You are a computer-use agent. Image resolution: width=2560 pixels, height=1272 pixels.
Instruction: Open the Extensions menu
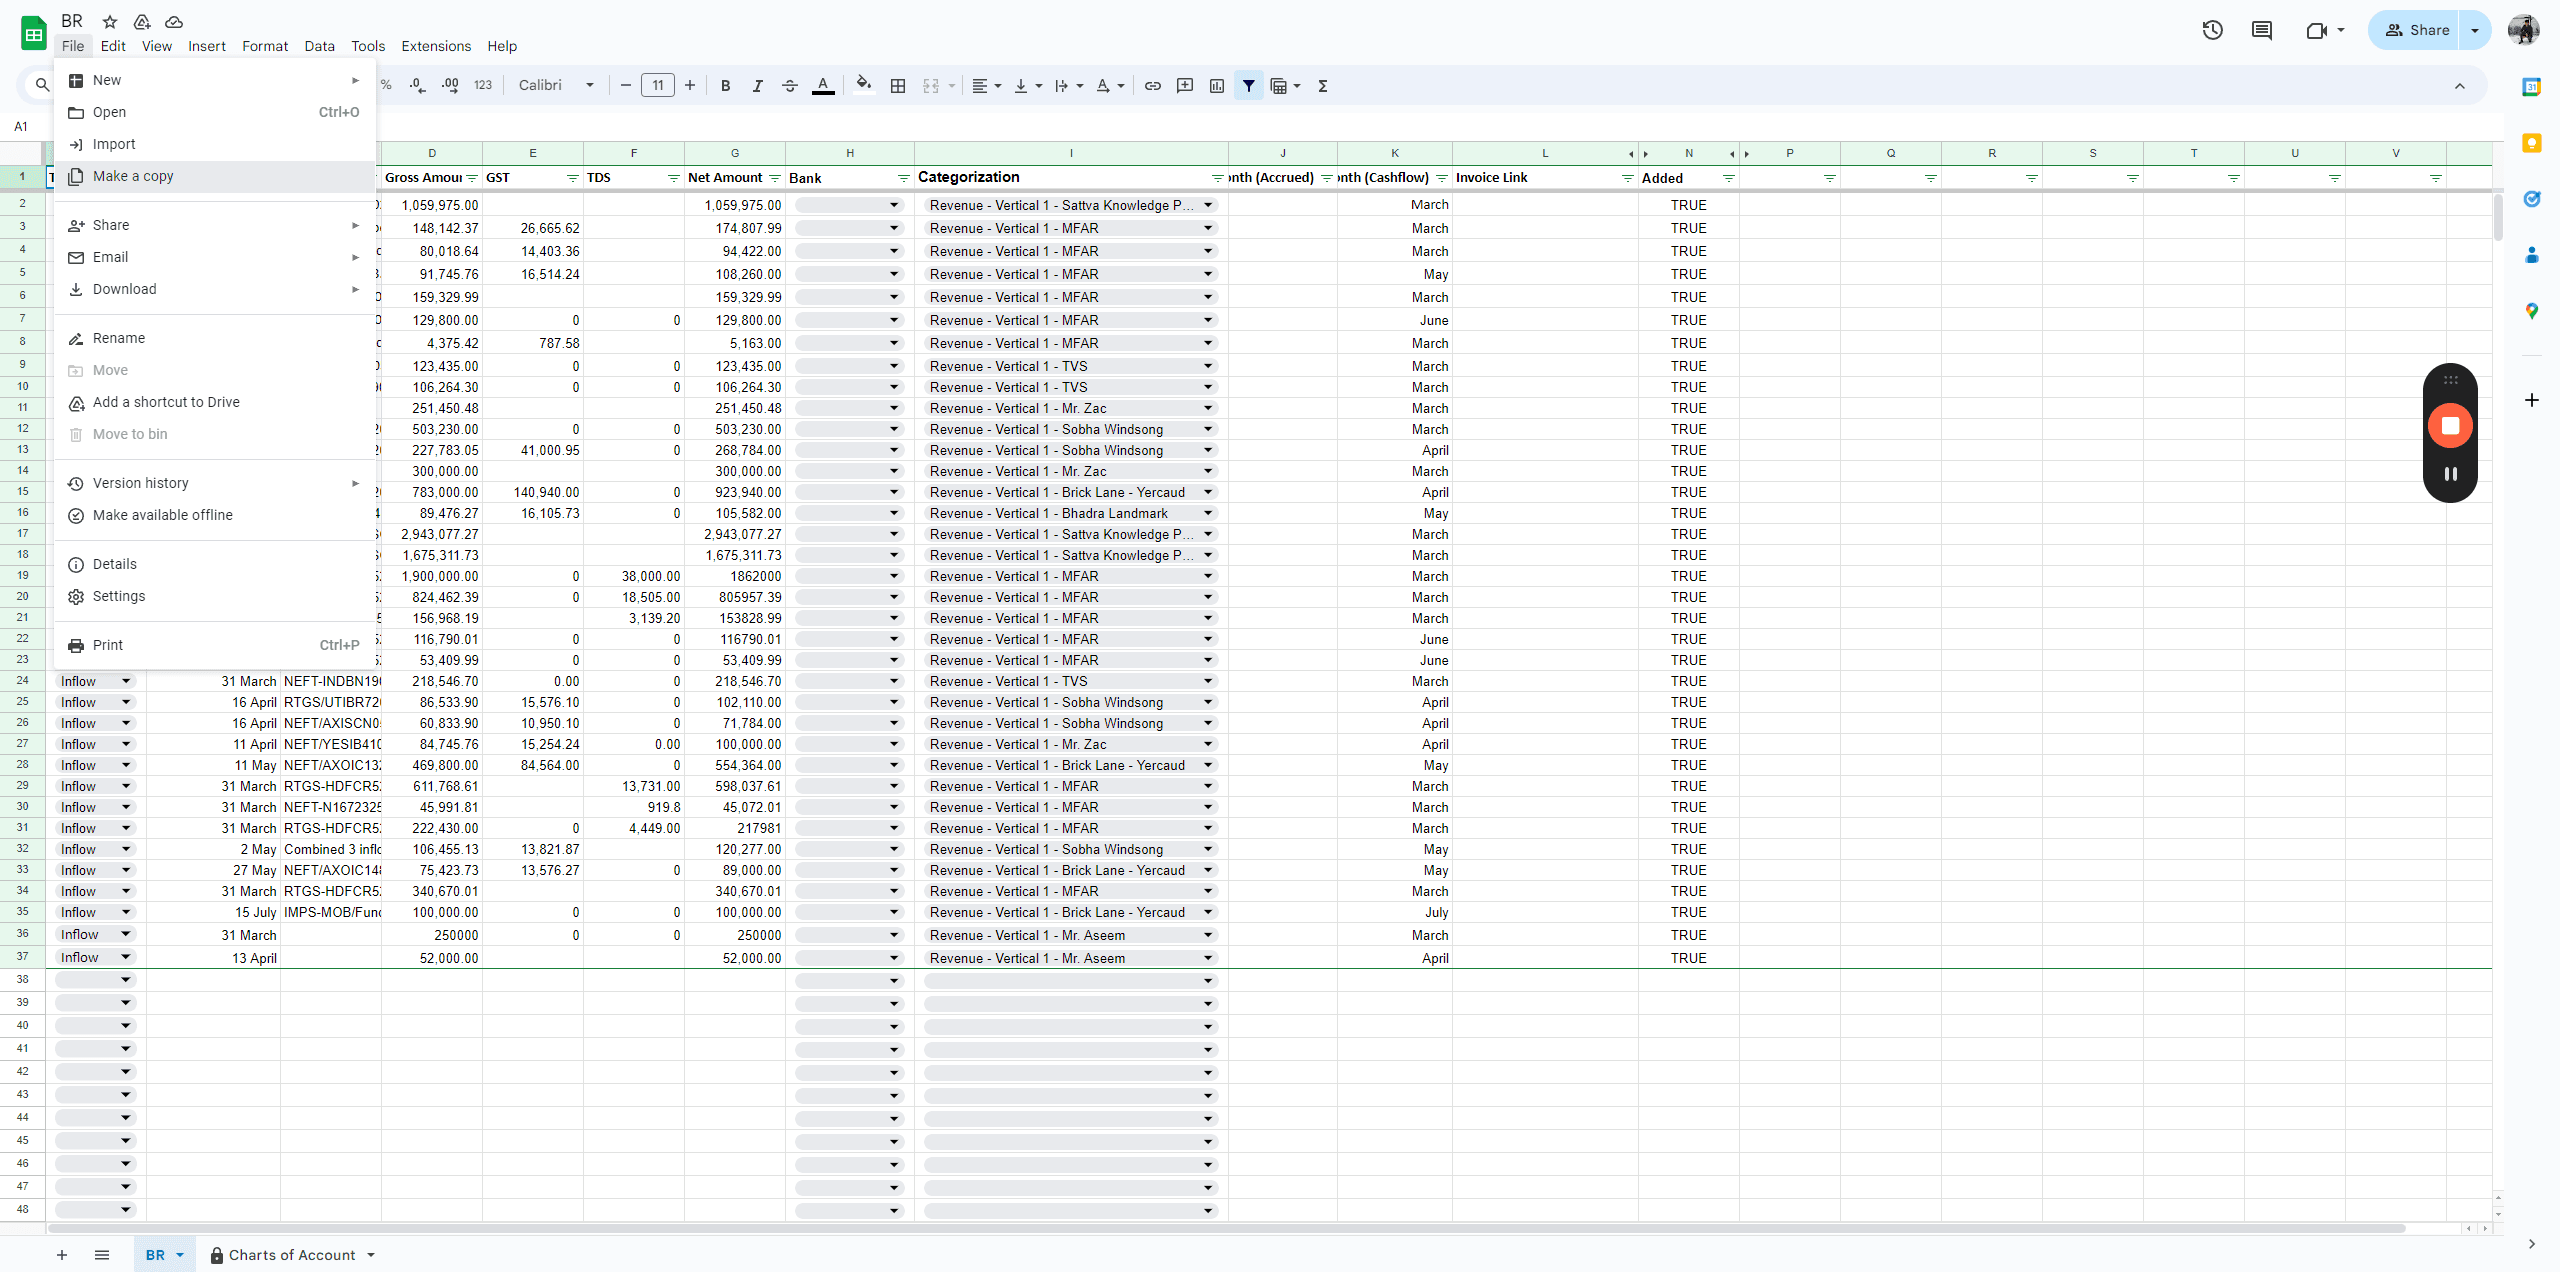click(436, 46)
